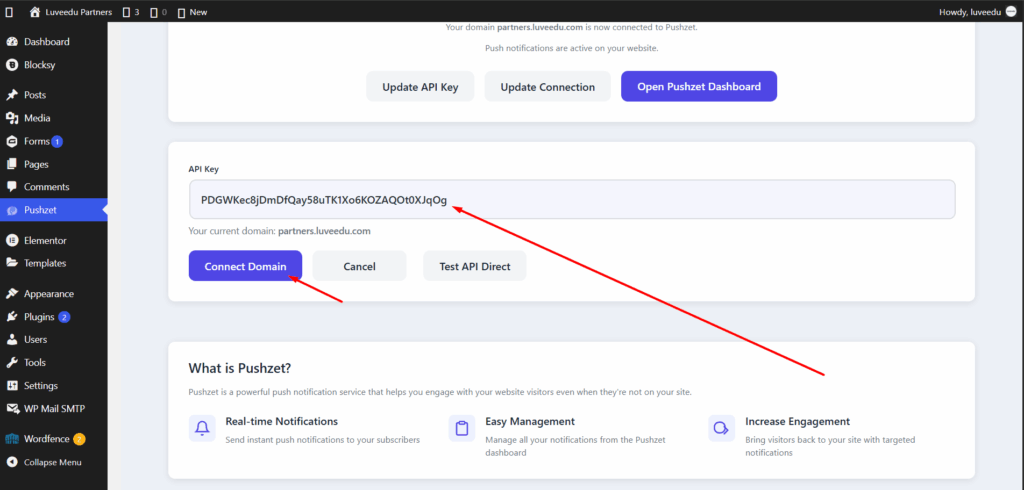Open Pushzet Dashboard button
Image resolution: width=1024 pixels, height=490 pixels.
[699, 86]
